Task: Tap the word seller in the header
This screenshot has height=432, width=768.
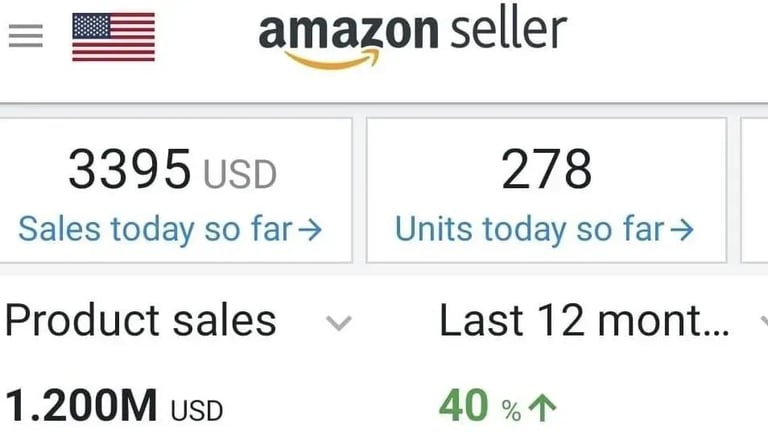Action: click(x=508, y=31)
